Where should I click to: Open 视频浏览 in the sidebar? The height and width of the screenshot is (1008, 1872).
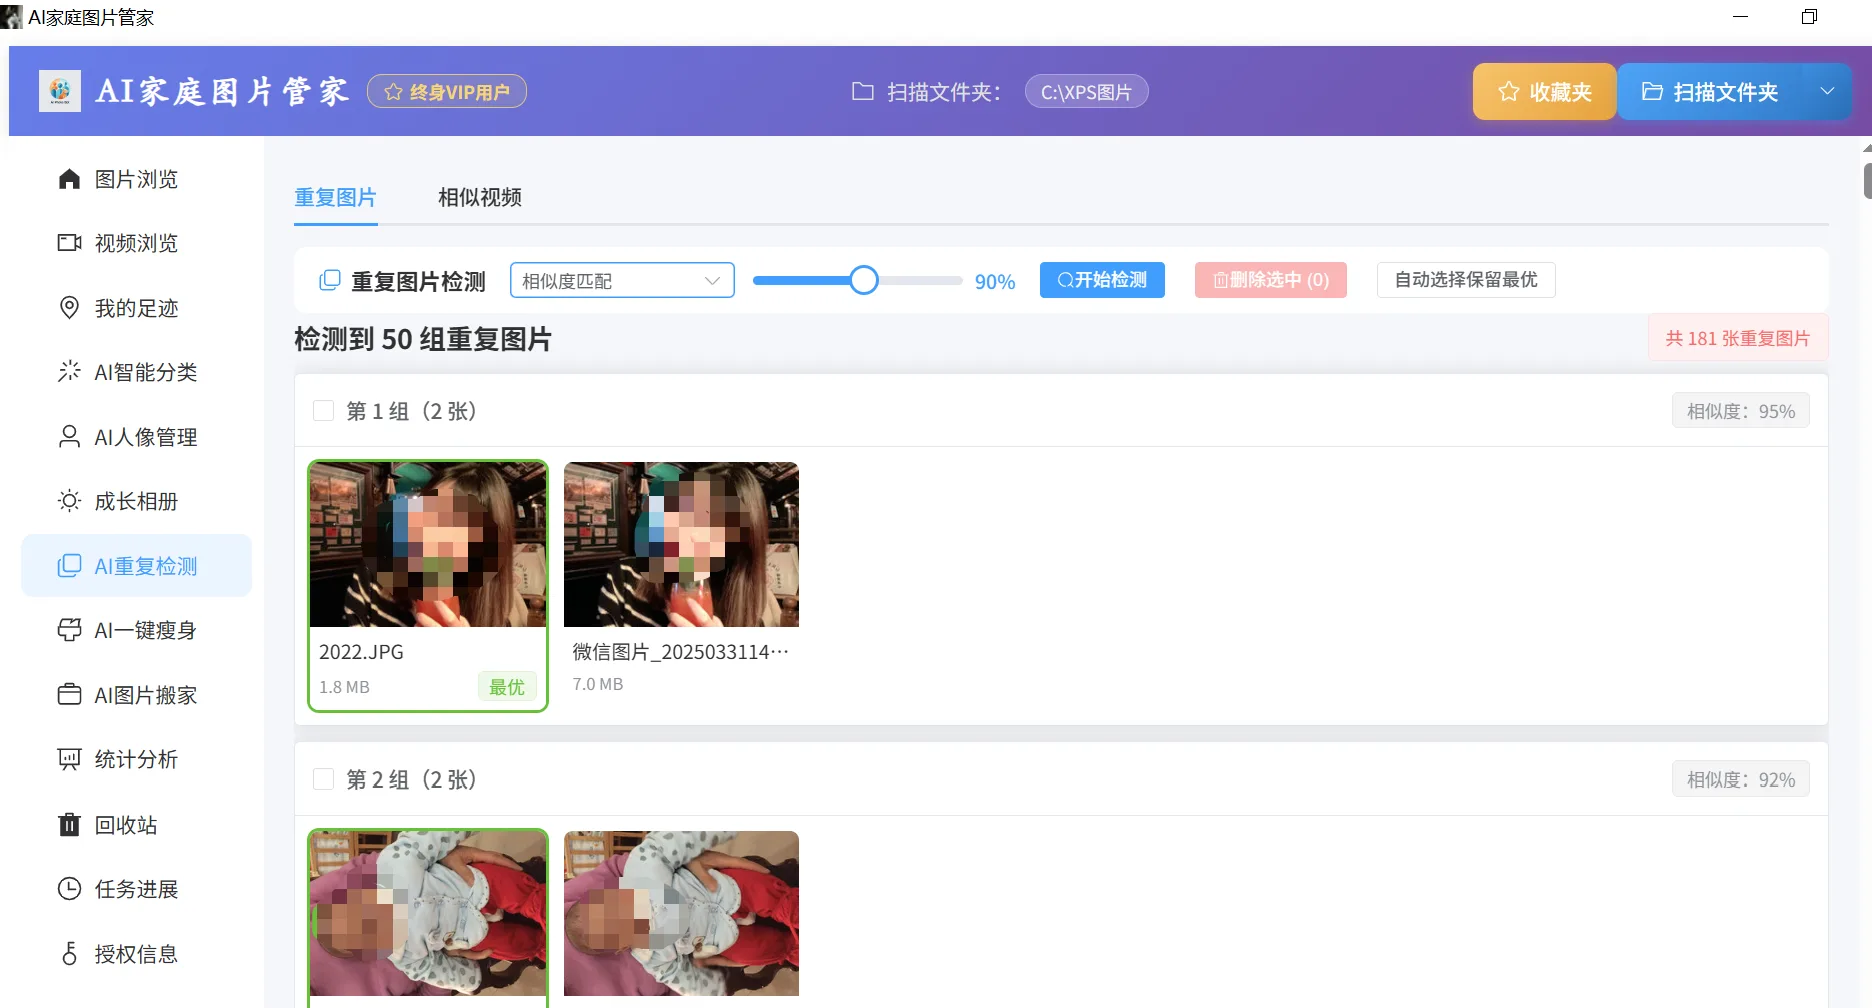click(136, 243)
